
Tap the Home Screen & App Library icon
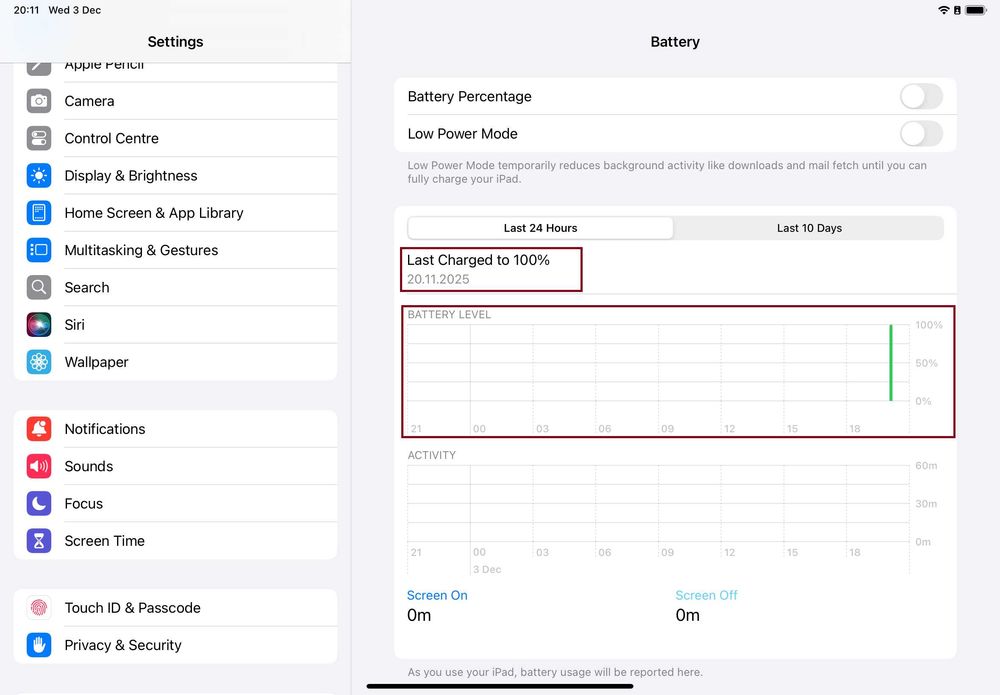(x=39, y=213)
